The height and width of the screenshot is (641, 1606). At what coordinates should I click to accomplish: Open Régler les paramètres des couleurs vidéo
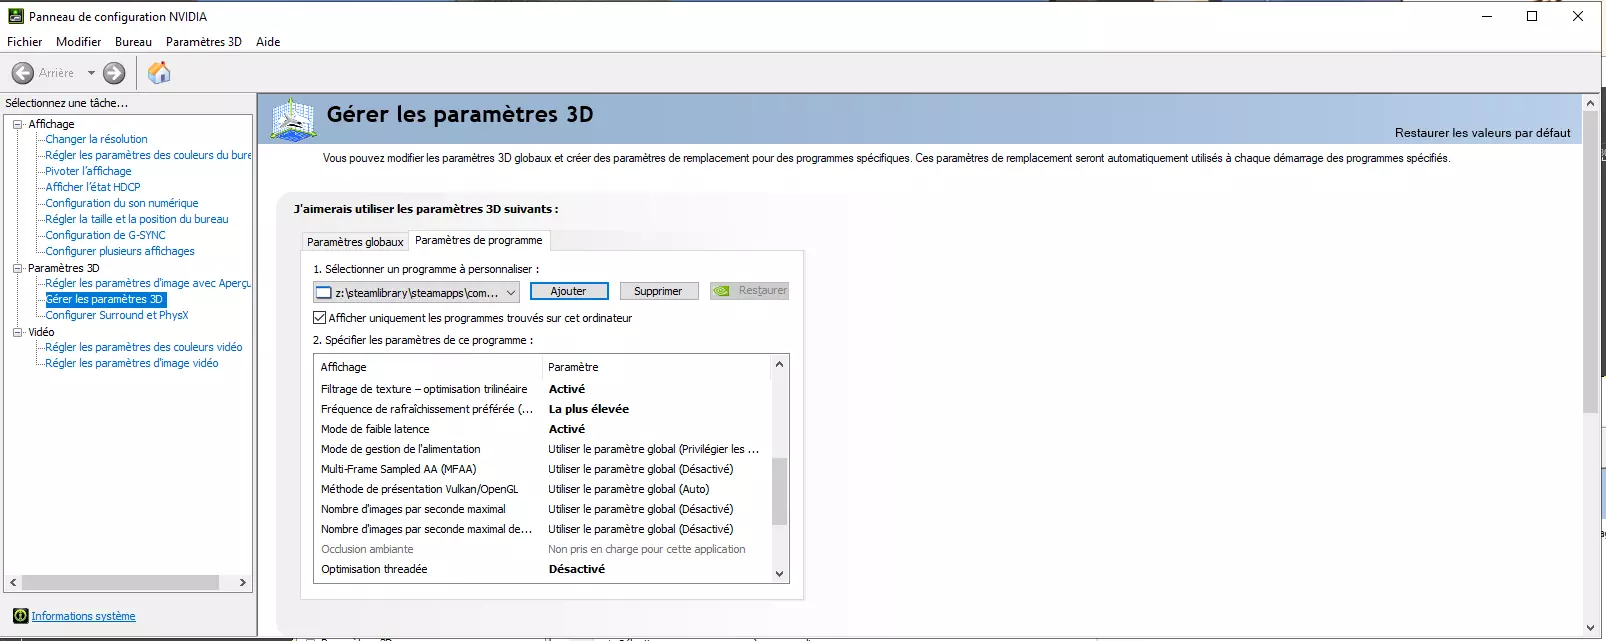tap(144, 347)
